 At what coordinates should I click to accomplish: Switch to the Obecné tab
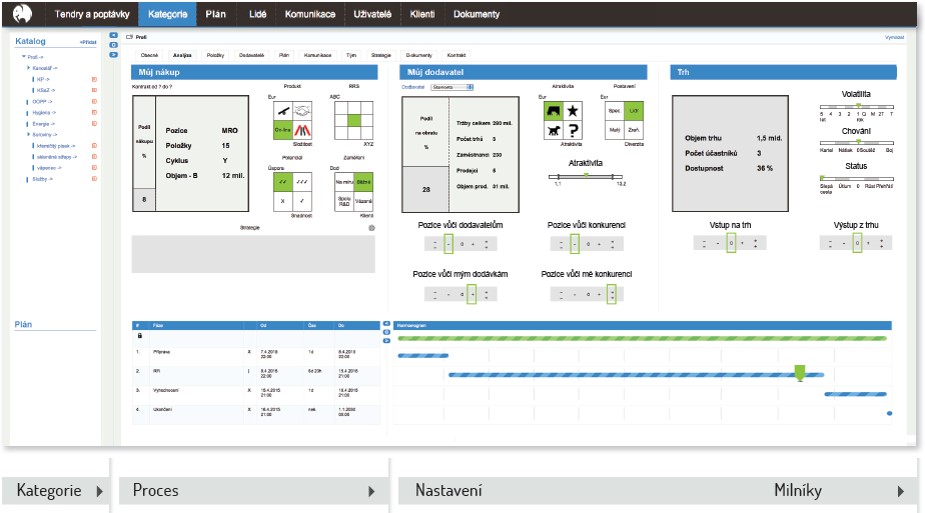[x=149, y=55]
